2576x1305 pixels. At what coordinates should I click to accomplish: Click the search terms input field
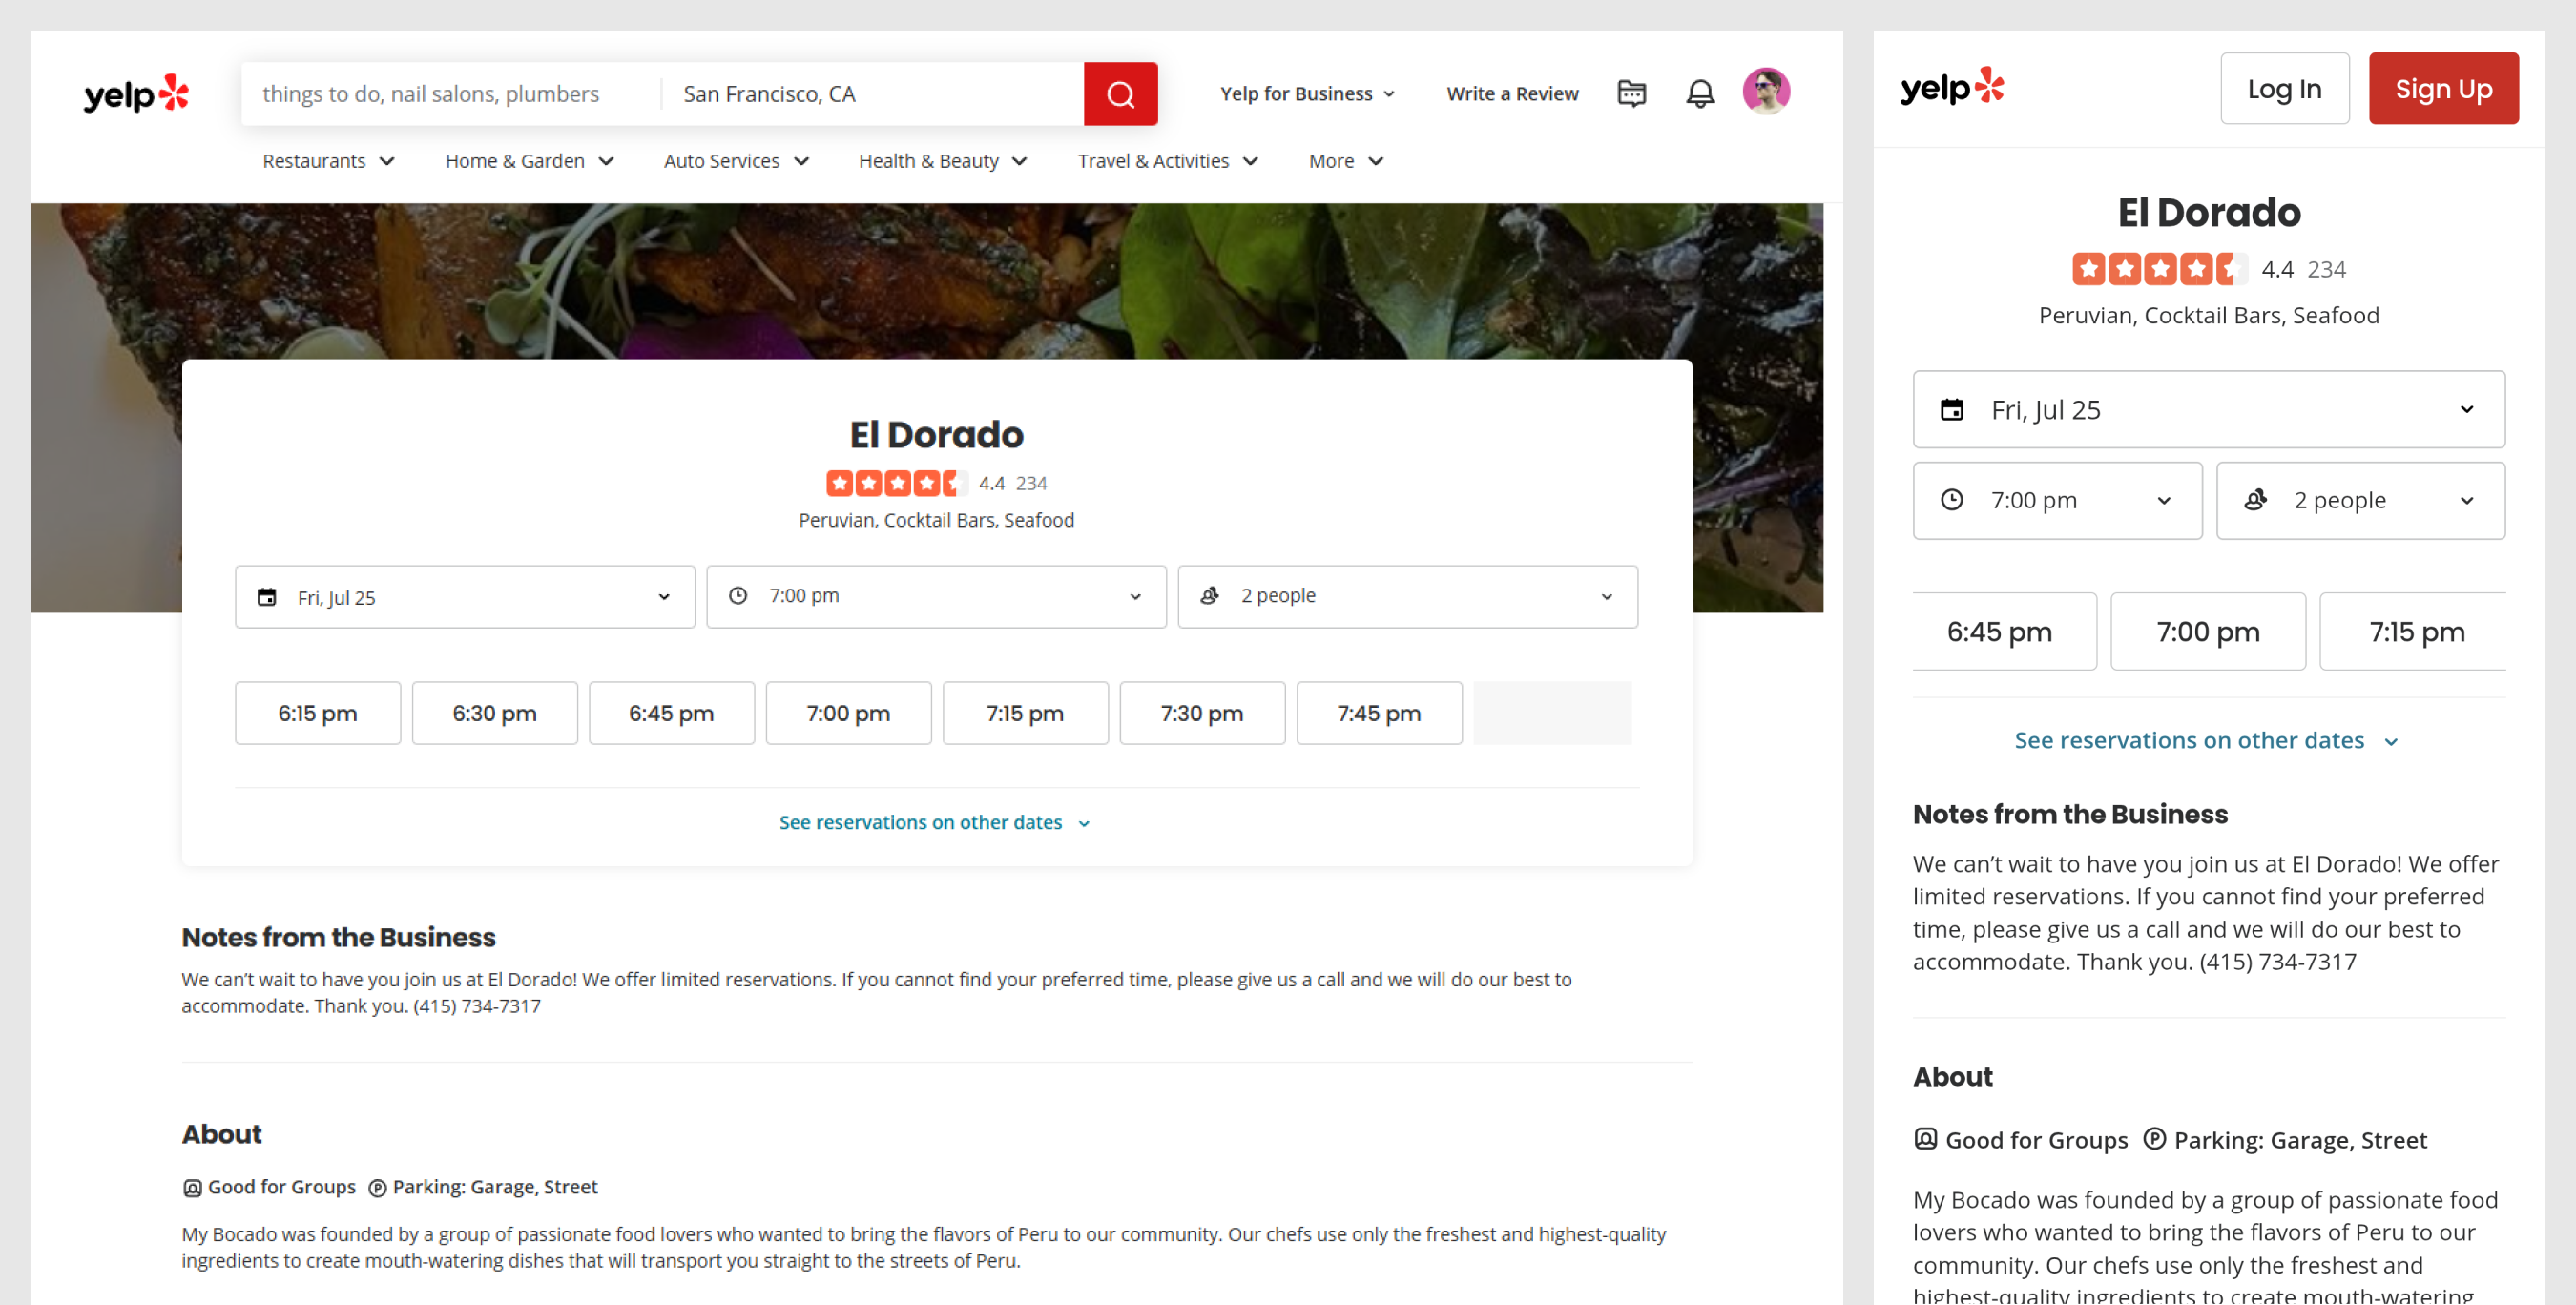(451, 94)
